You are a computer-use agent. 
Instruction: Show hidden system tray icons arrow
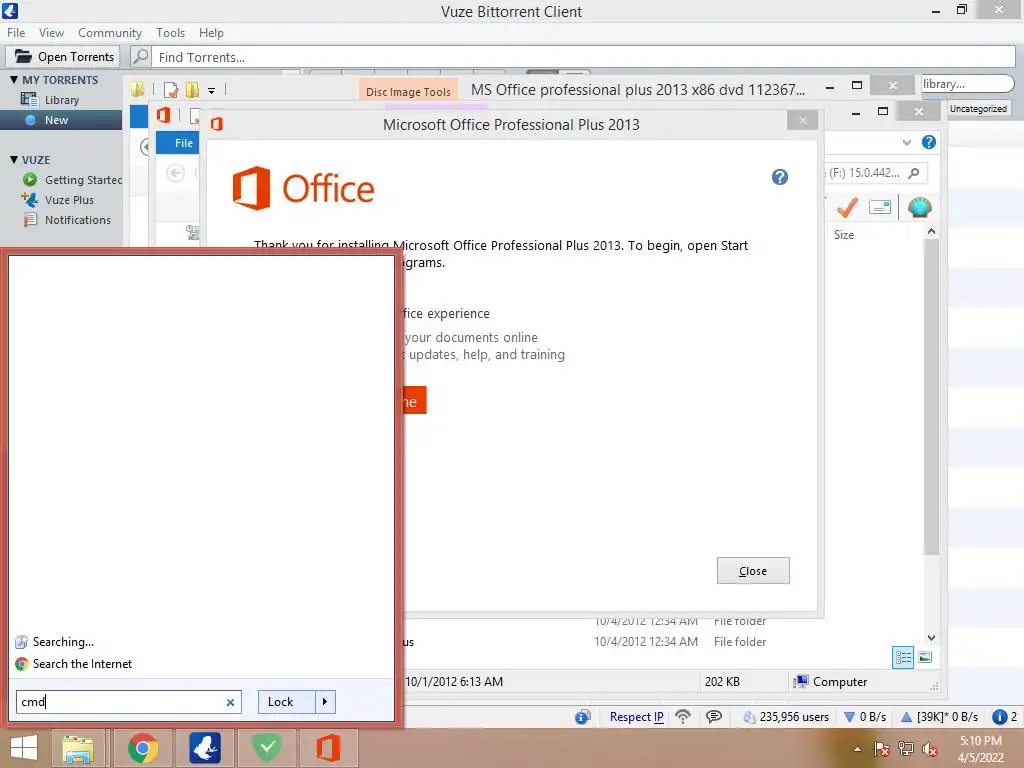(x=857, y=749)
